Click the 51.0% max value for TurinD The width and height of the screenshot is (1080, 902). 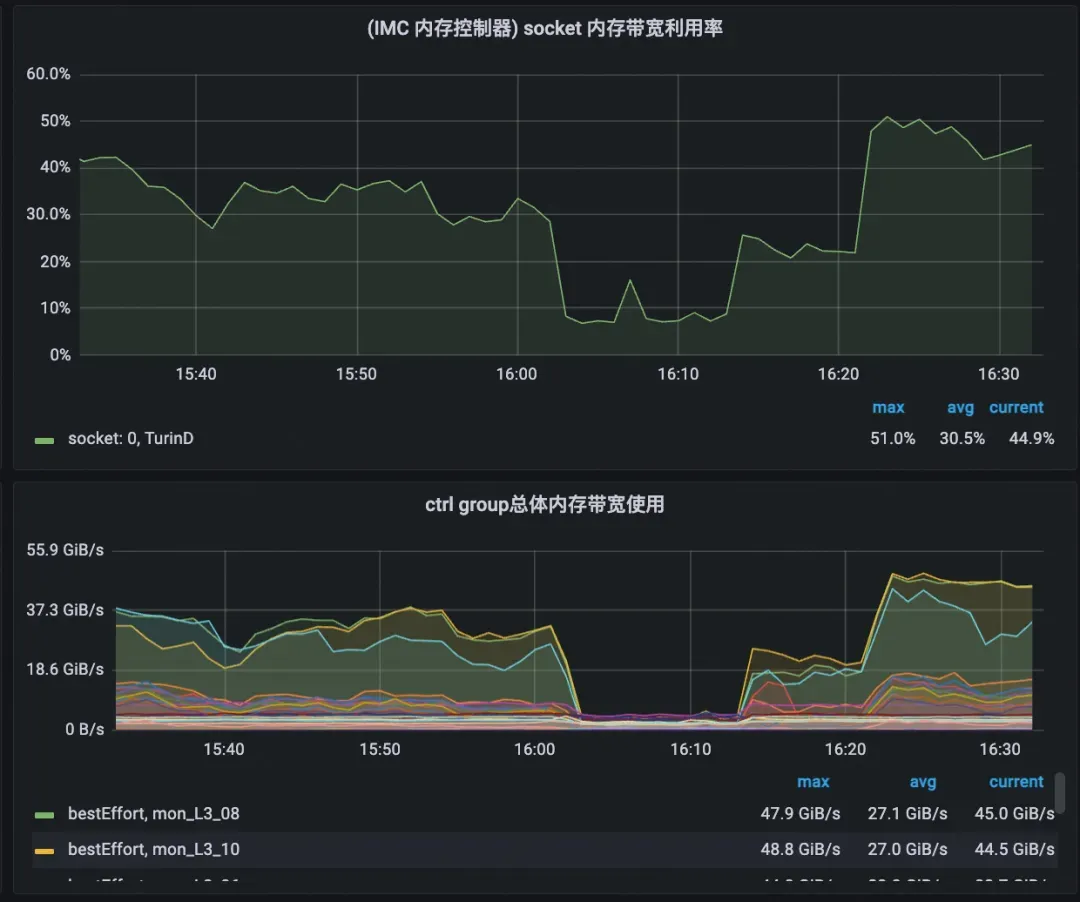(x=893, y=438)
